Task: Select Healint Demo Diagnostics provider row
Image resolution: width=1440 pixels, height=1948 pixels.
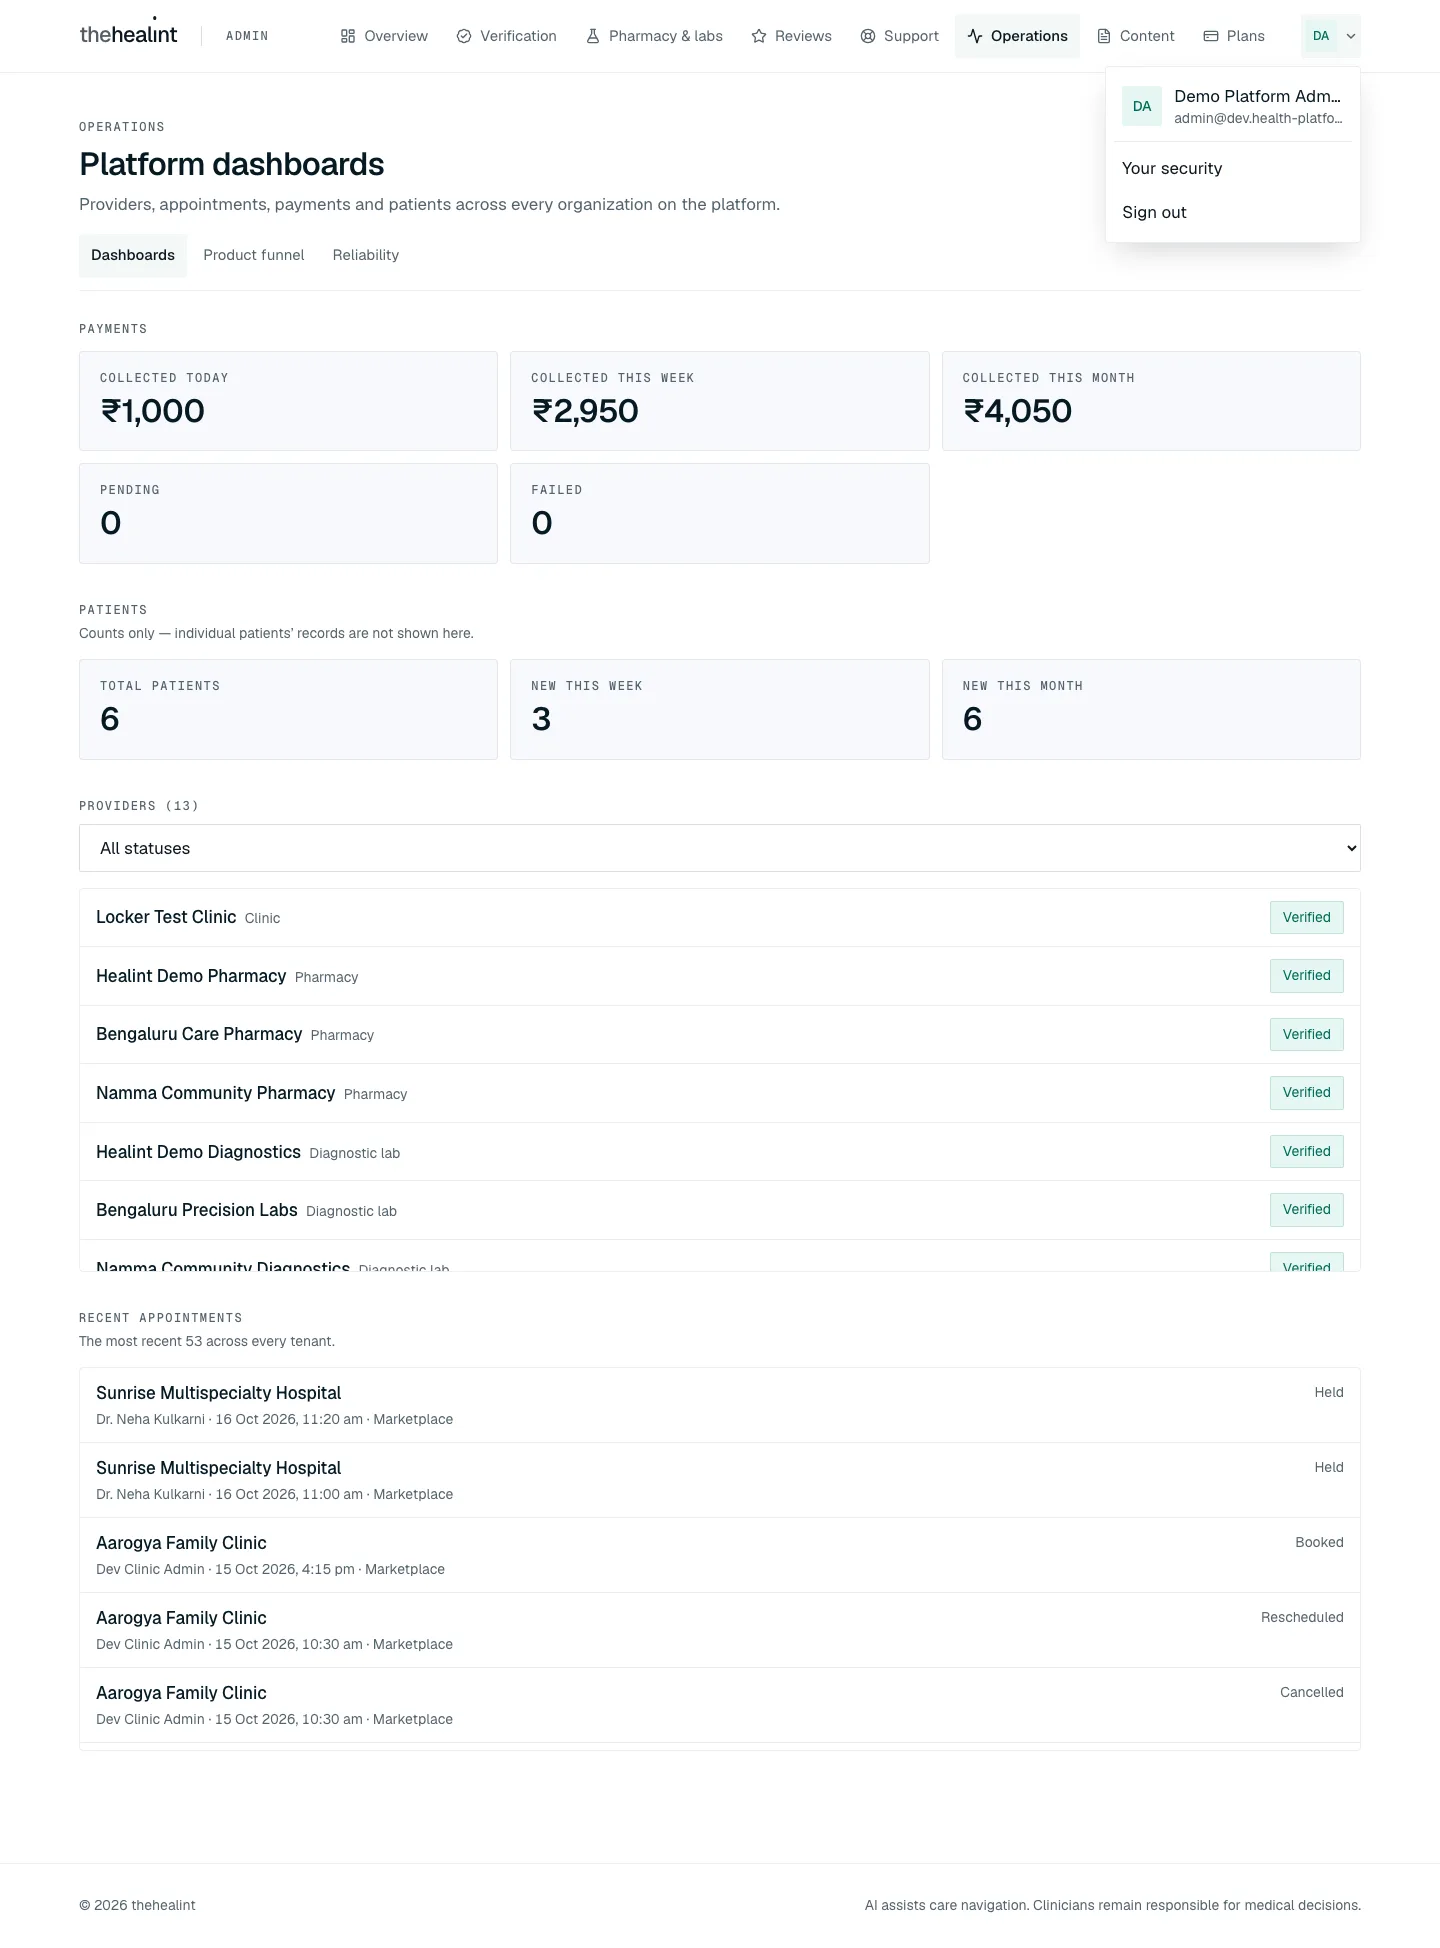Action: point(720,1152)
